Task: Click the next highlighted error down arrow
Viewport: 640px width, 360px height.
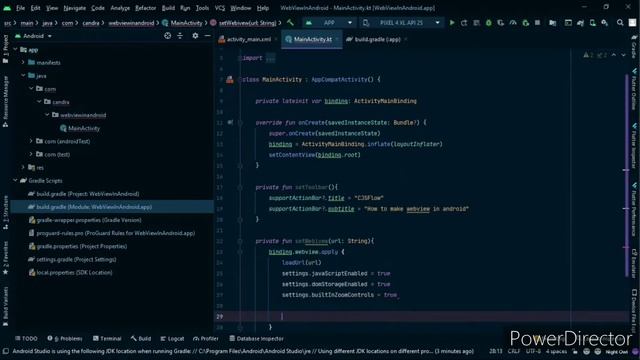Action: point(623,55)
